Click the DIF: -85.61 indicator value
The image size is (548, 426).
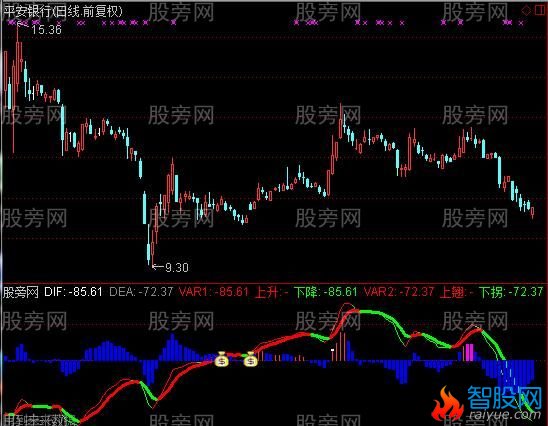73,291
